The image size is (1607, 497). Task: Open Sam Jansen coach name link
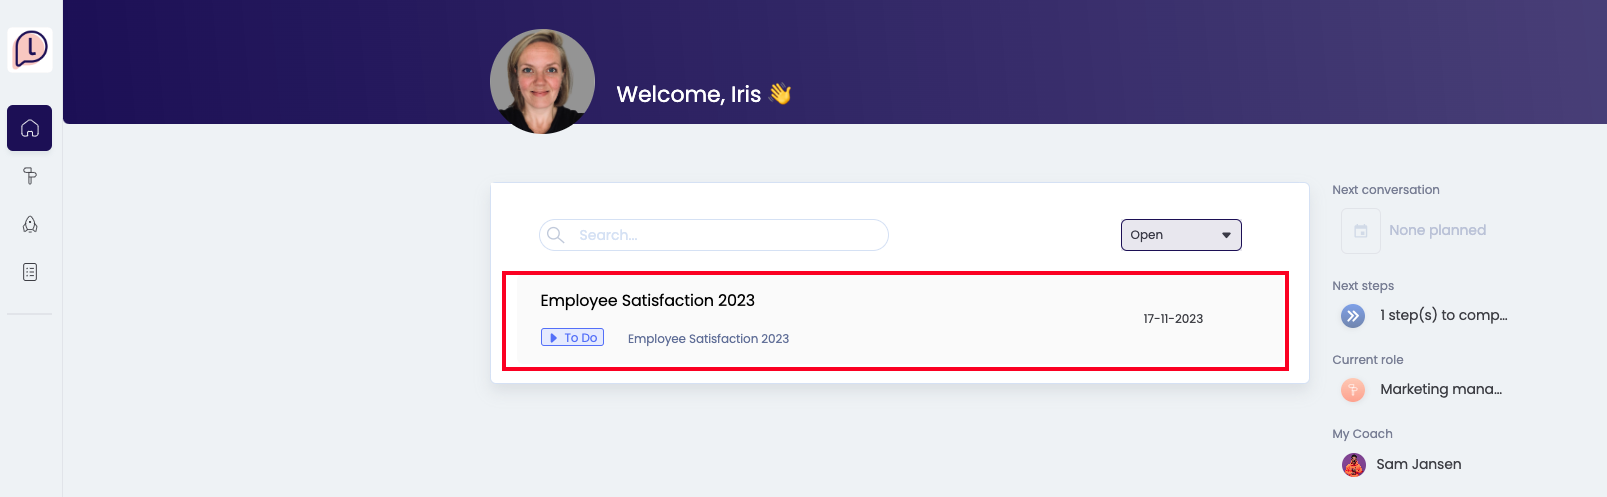click(x=1418, y=464)
